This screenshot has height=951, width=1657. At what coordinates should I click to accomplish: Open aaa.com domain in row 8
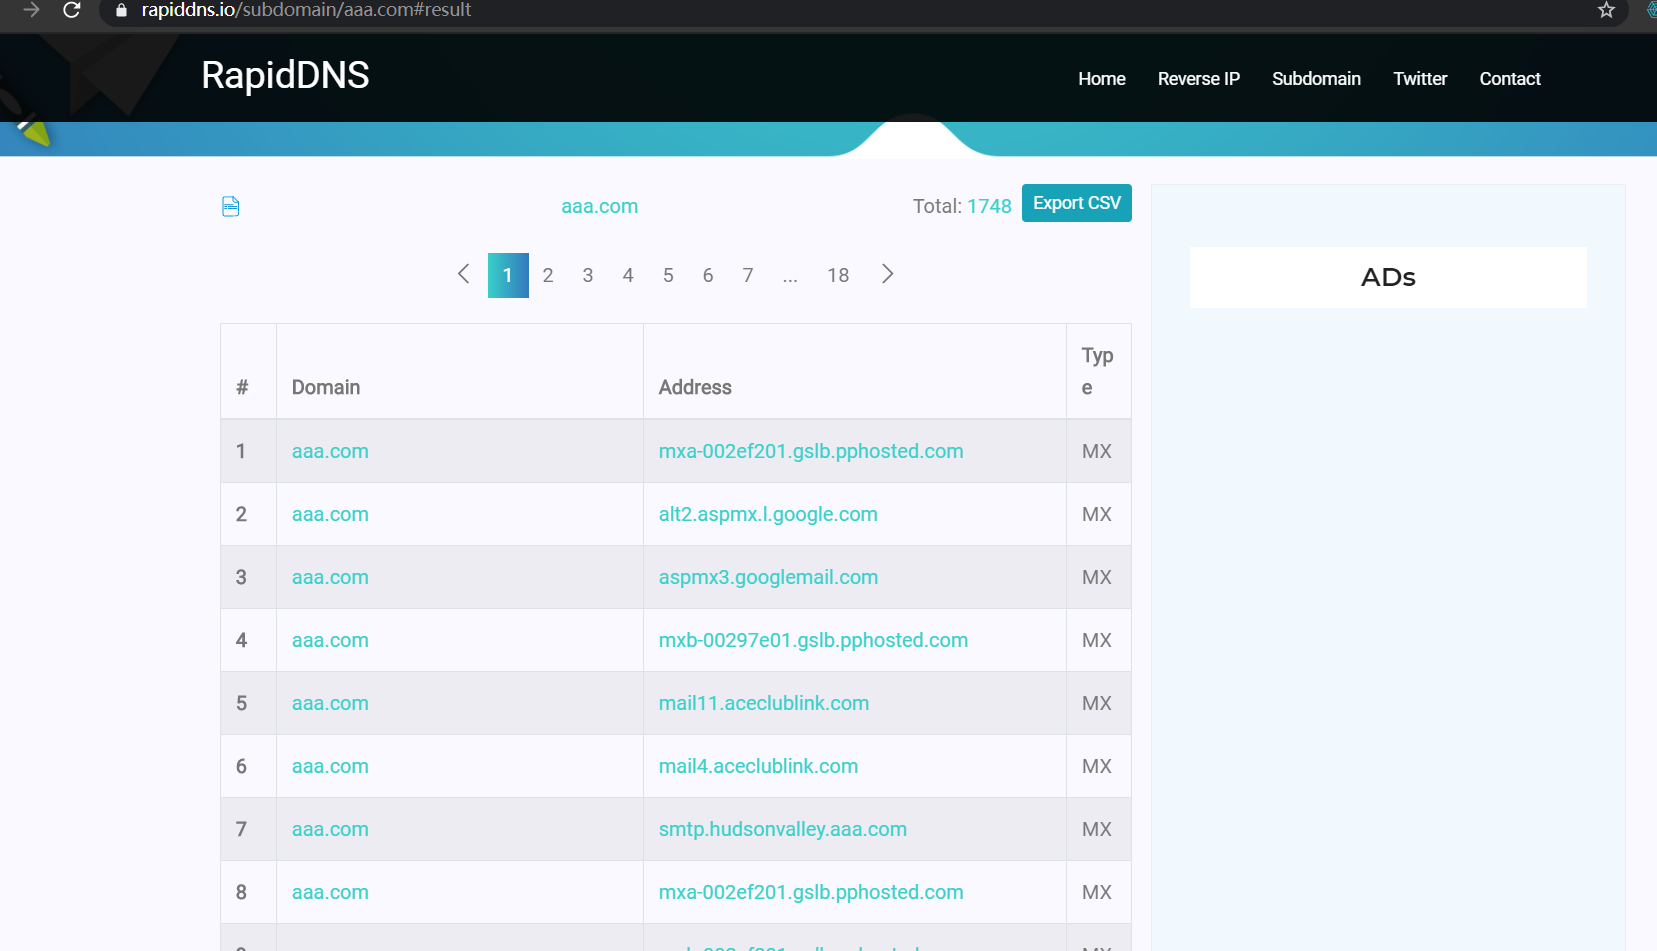coord(330,892)
